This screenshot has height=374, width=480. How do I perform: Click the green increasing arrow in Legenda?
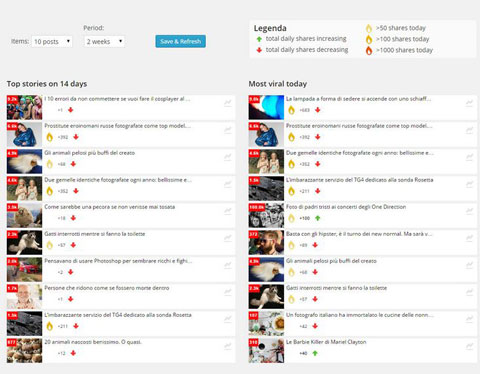[x=259, y=39]
